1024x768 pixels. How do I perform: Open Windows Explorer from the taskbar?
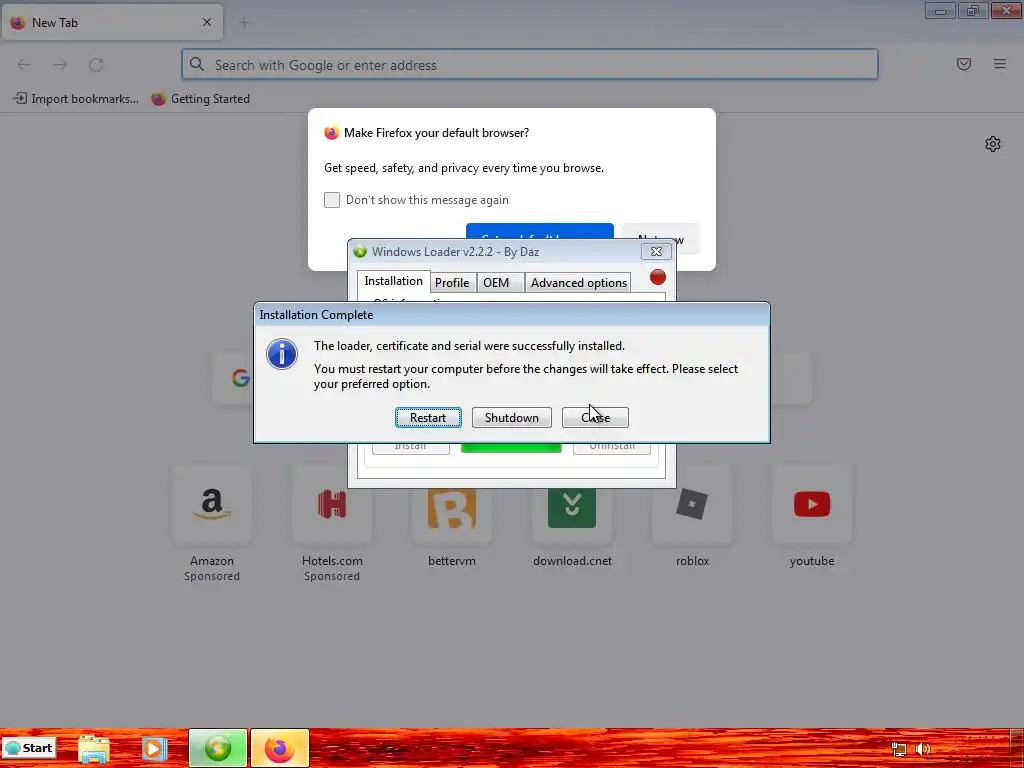93,748
